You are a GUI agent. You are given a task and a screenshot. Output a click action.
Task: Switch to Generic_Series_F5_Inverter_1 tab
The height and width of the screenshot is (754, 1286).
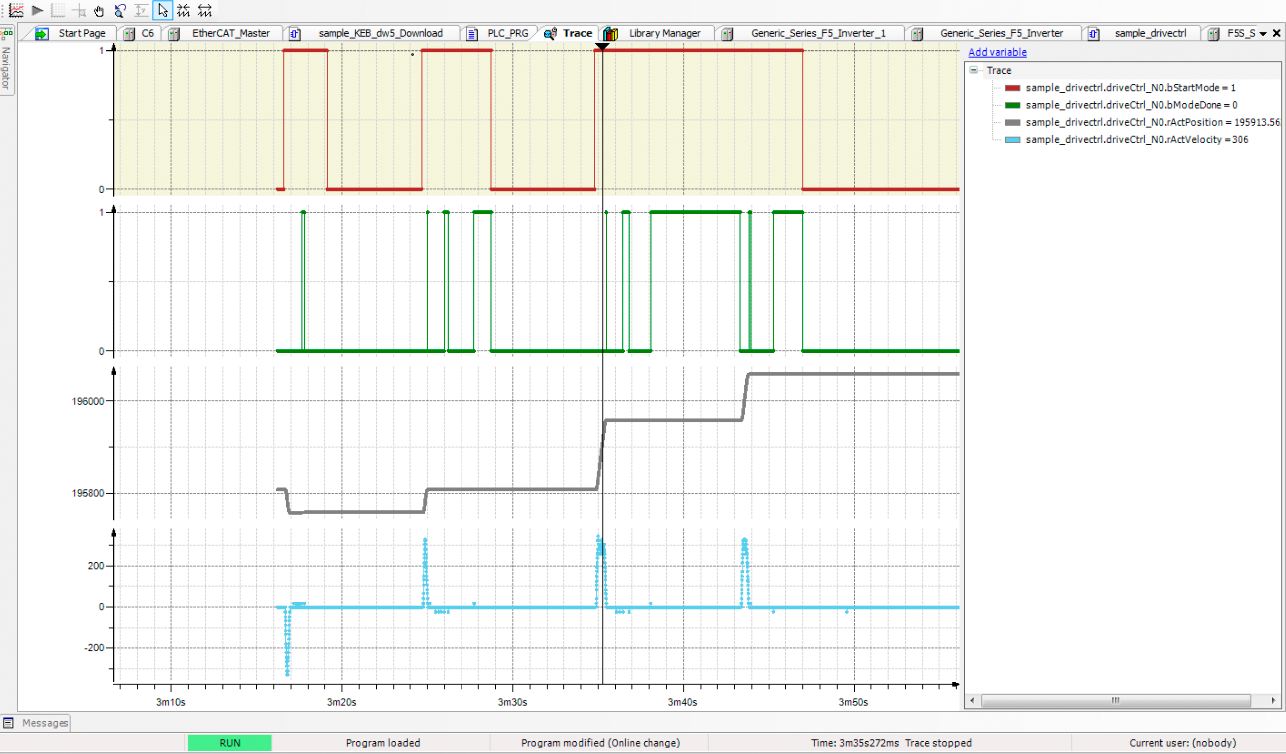click(818, 33)
